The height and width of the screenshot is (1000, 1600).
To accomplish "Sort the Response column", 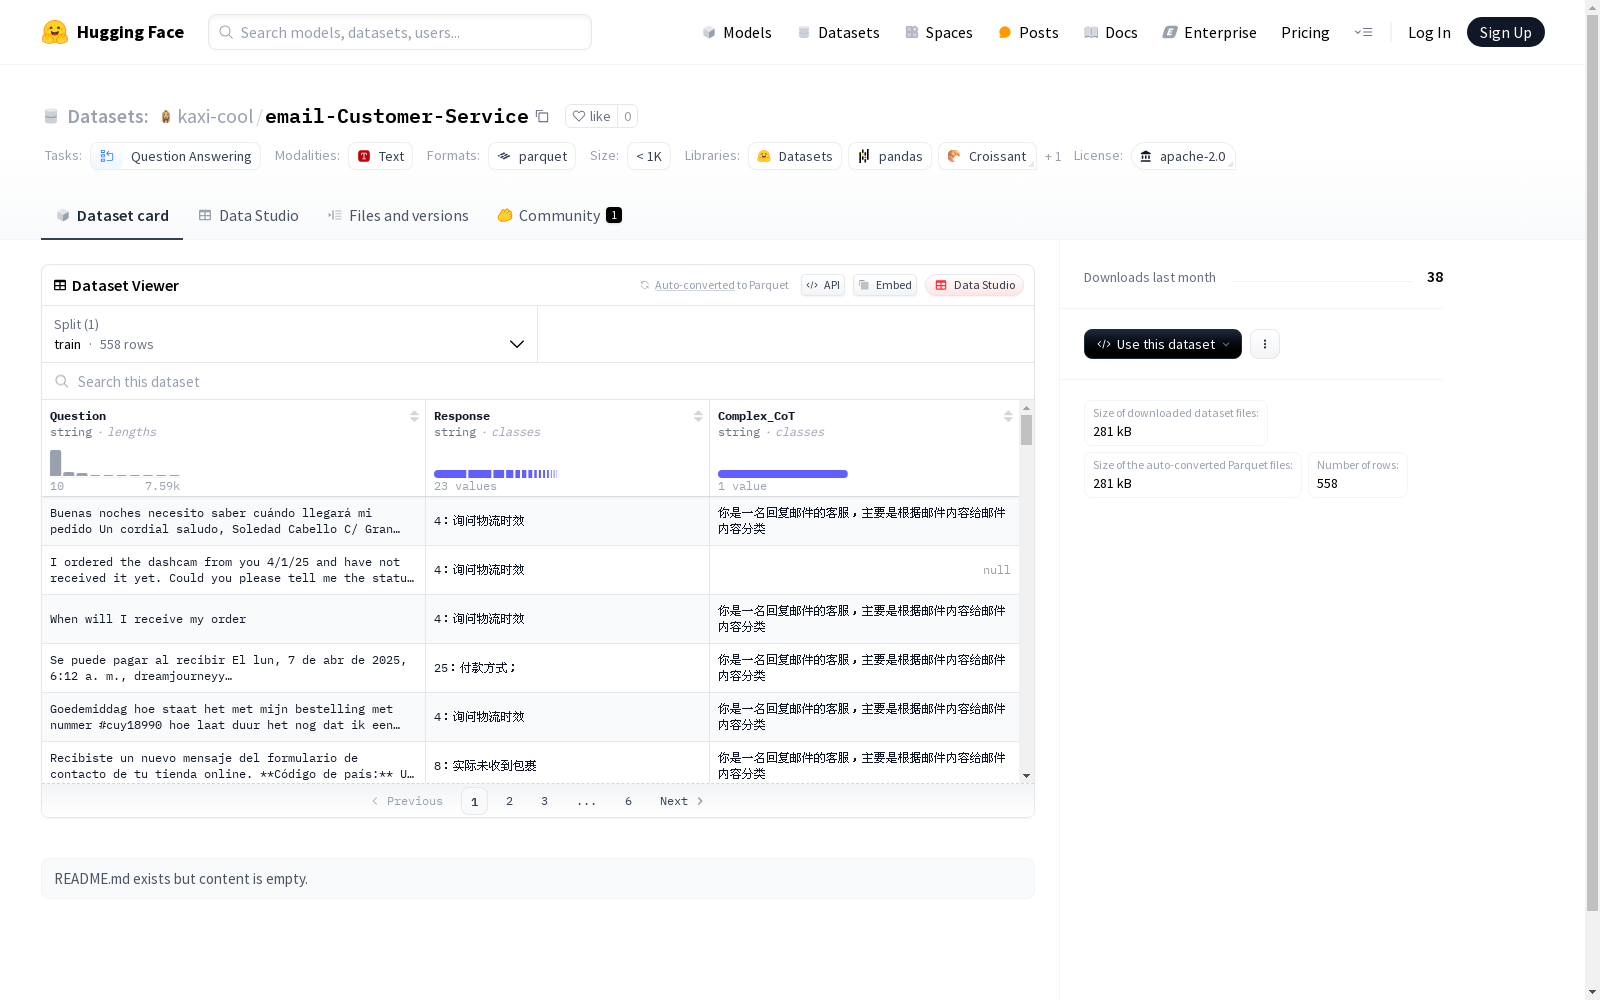I will click(698, 416).
